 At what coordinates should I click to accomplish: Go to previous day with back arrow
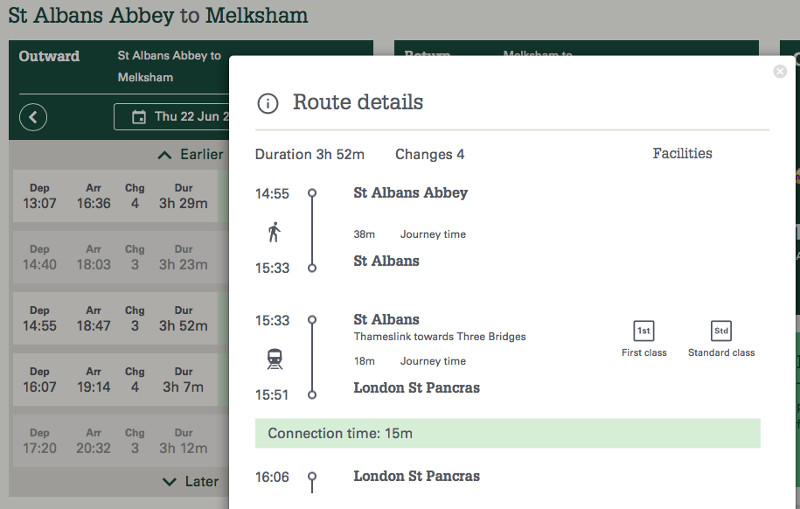point(33,117)
